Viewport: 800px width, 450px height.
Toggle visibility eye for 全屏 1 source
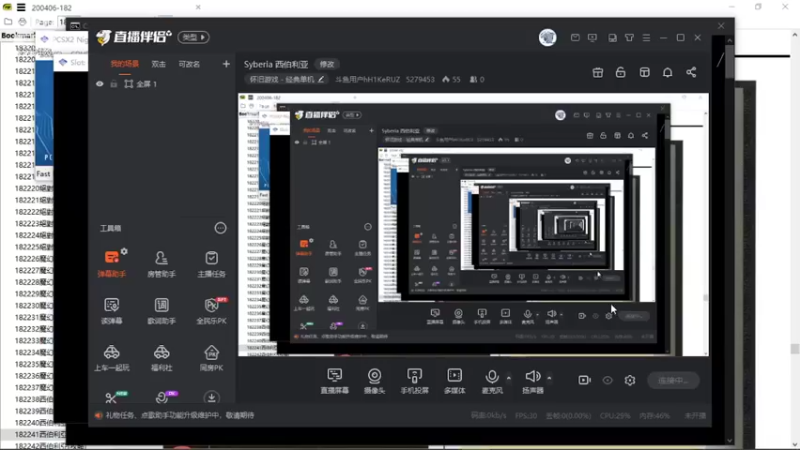(x=99, y=84)
